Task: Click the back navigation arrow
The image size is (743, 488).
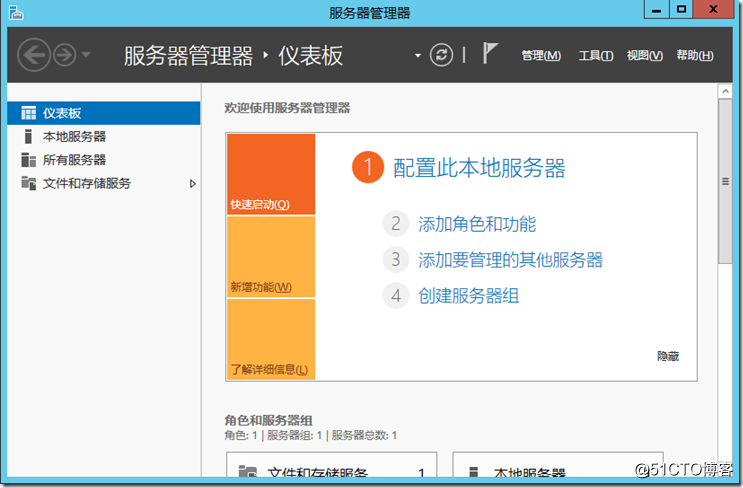Action: [34, 55]
